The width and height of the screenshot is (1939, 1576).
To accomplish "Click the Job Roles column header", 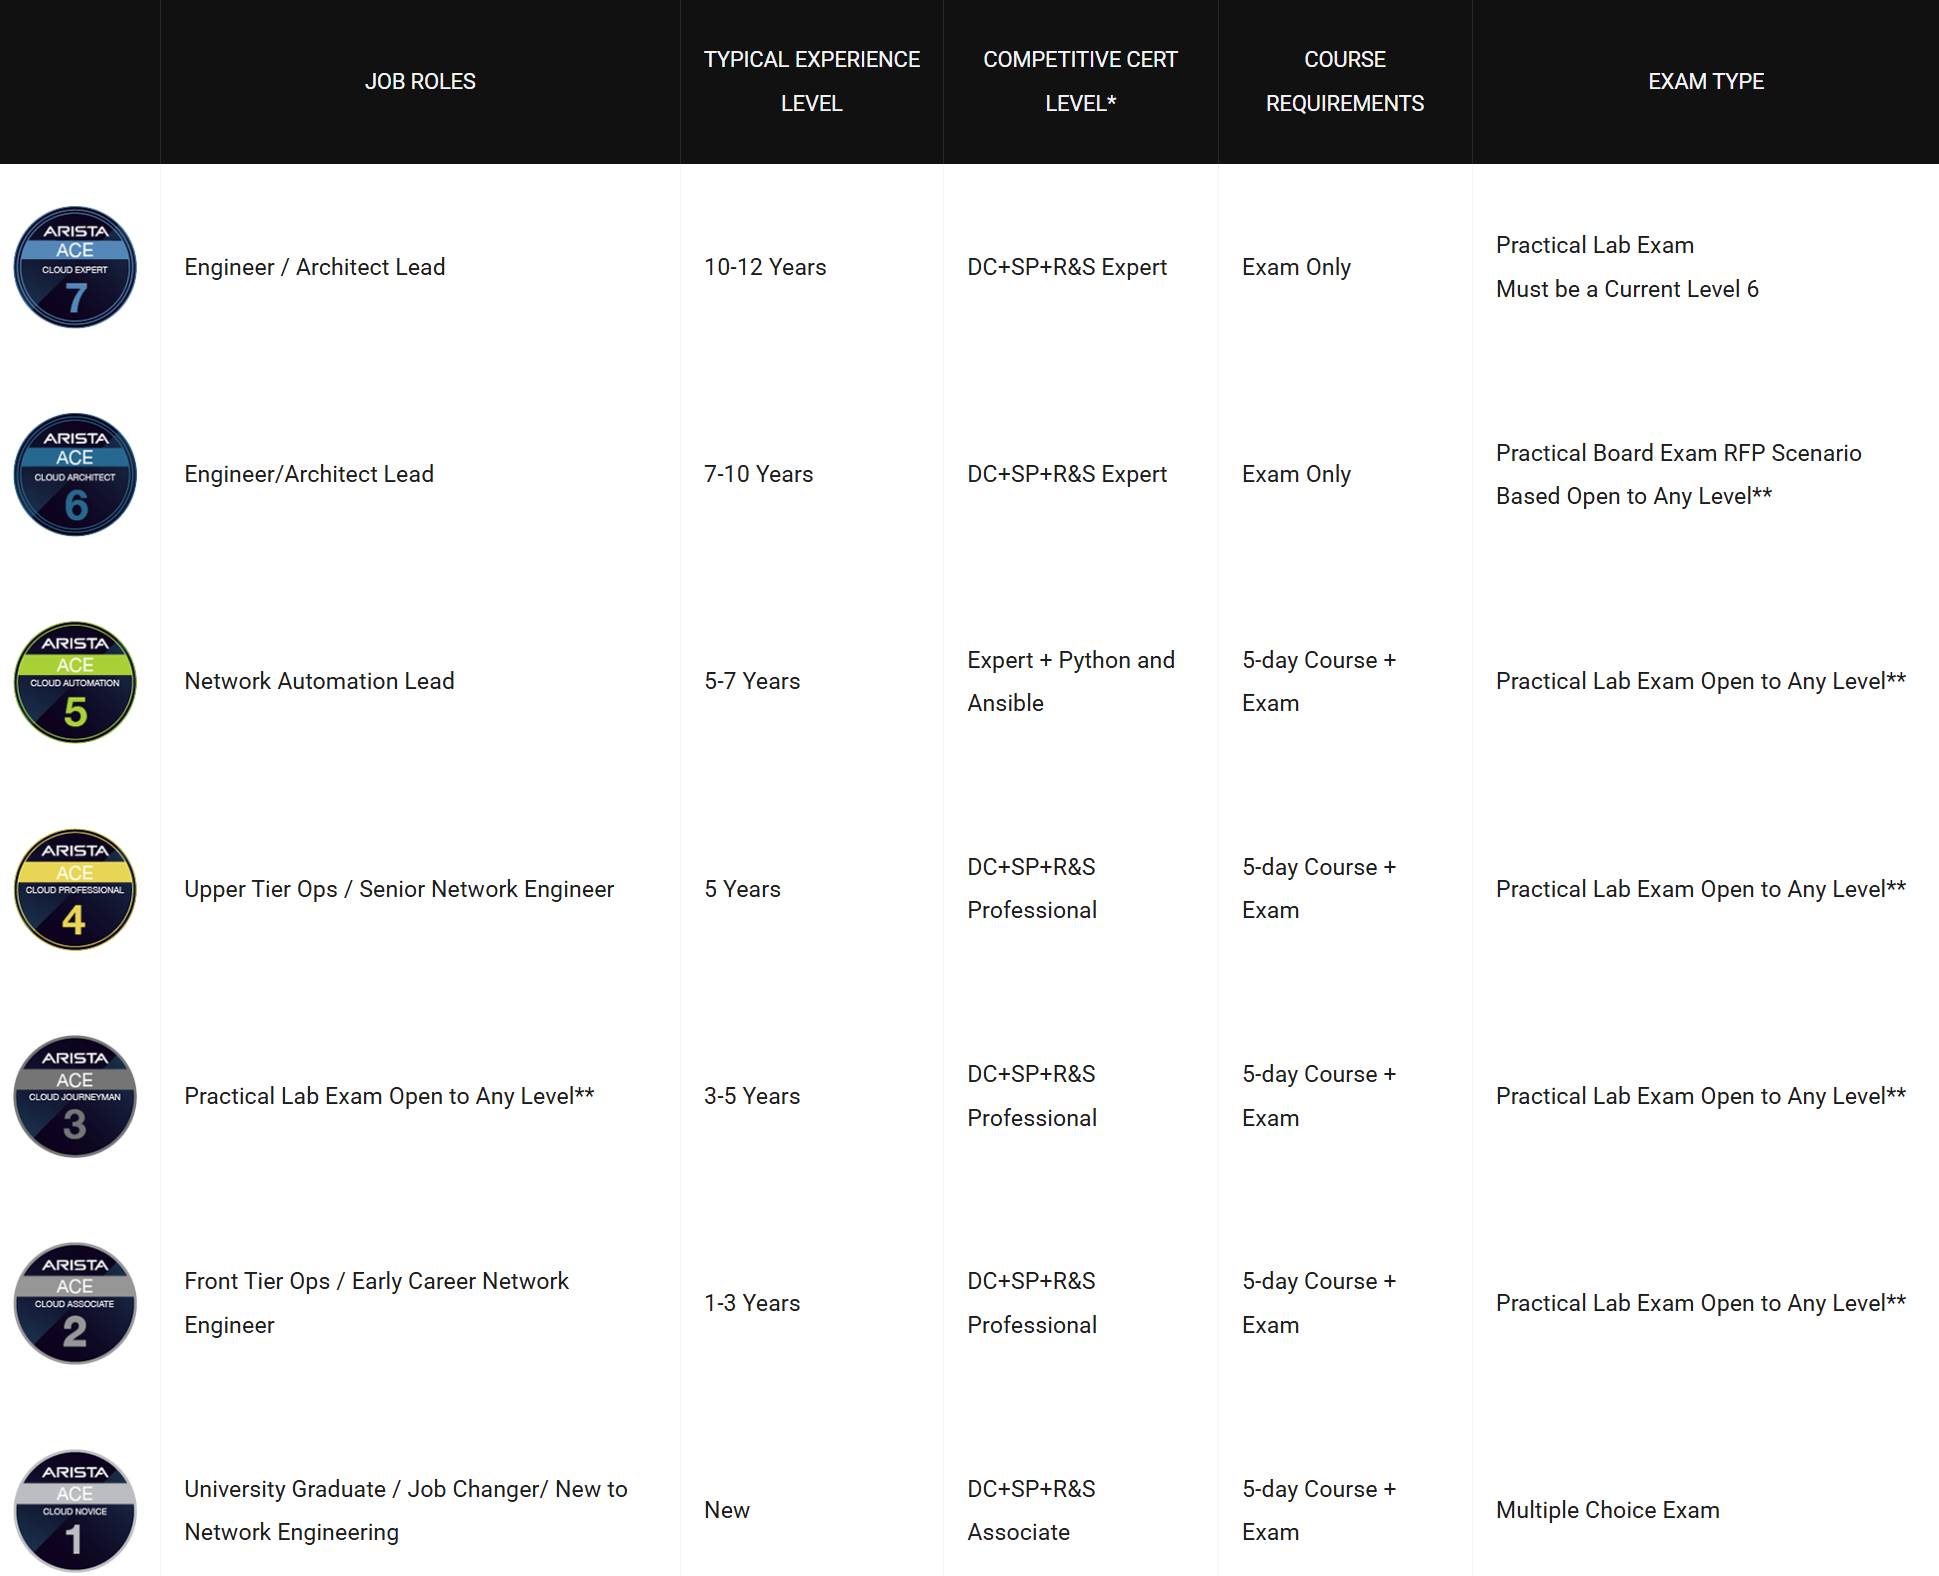I will 420,81.
